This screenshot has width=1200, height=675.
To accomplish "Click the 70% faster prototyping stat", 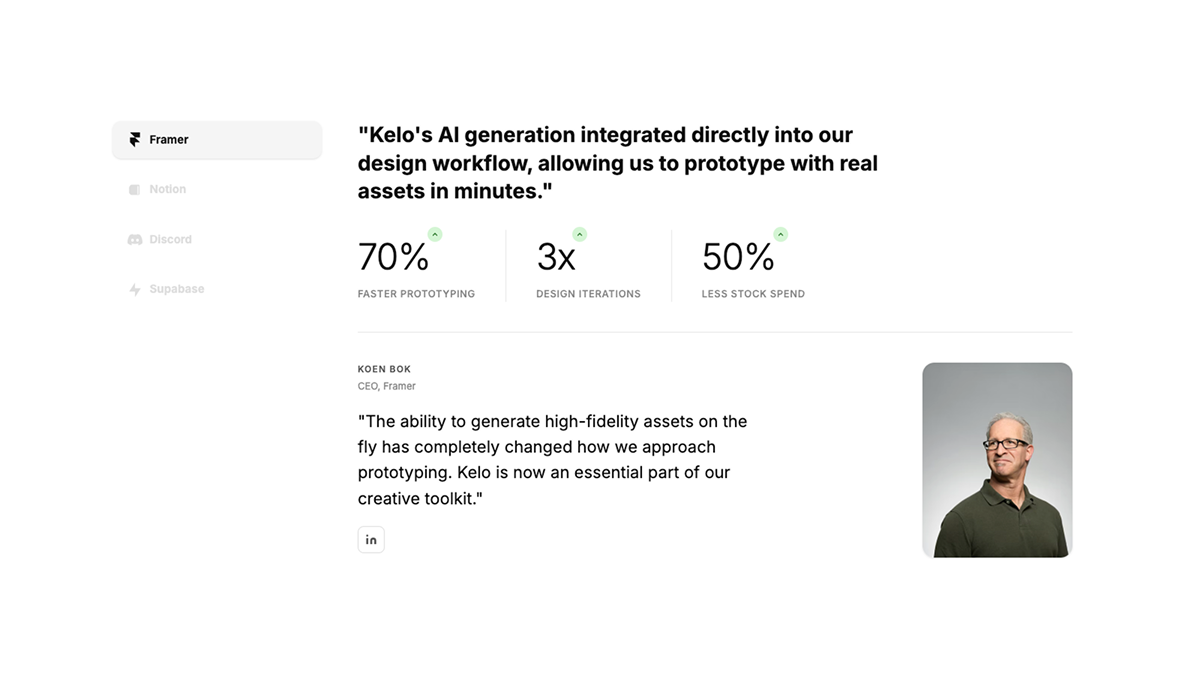I will pyautogui.click(x=394, y=258).
